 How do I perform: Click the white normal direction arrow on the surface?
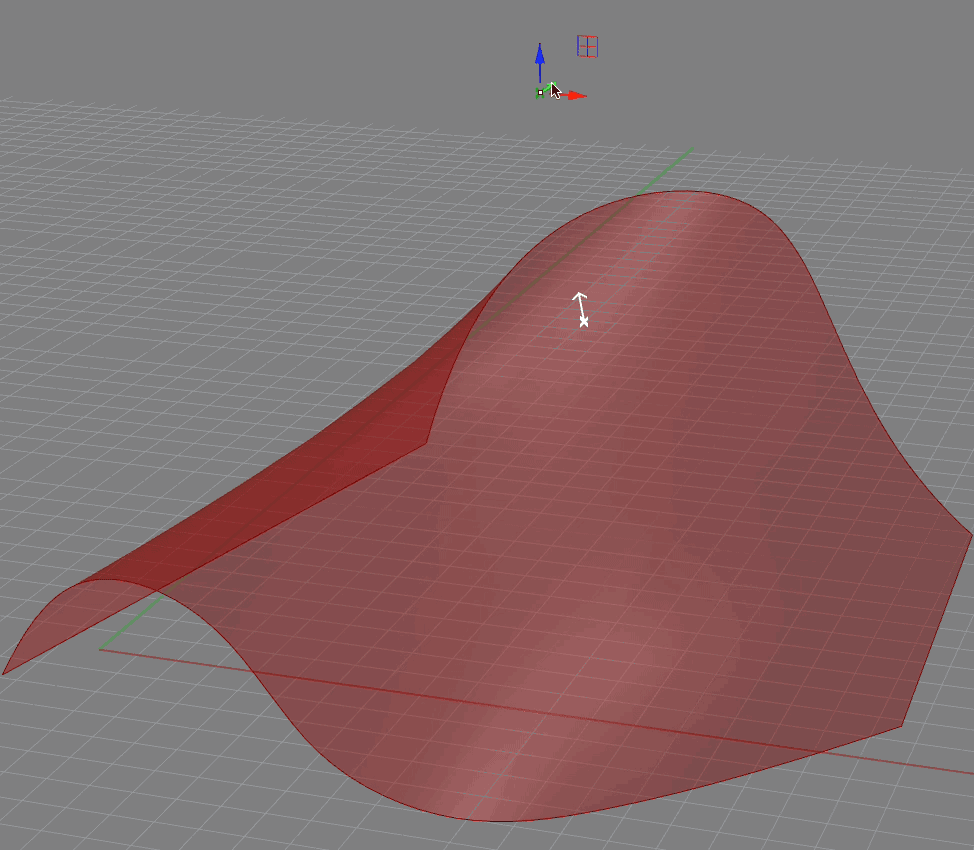[x=581, y=309]
